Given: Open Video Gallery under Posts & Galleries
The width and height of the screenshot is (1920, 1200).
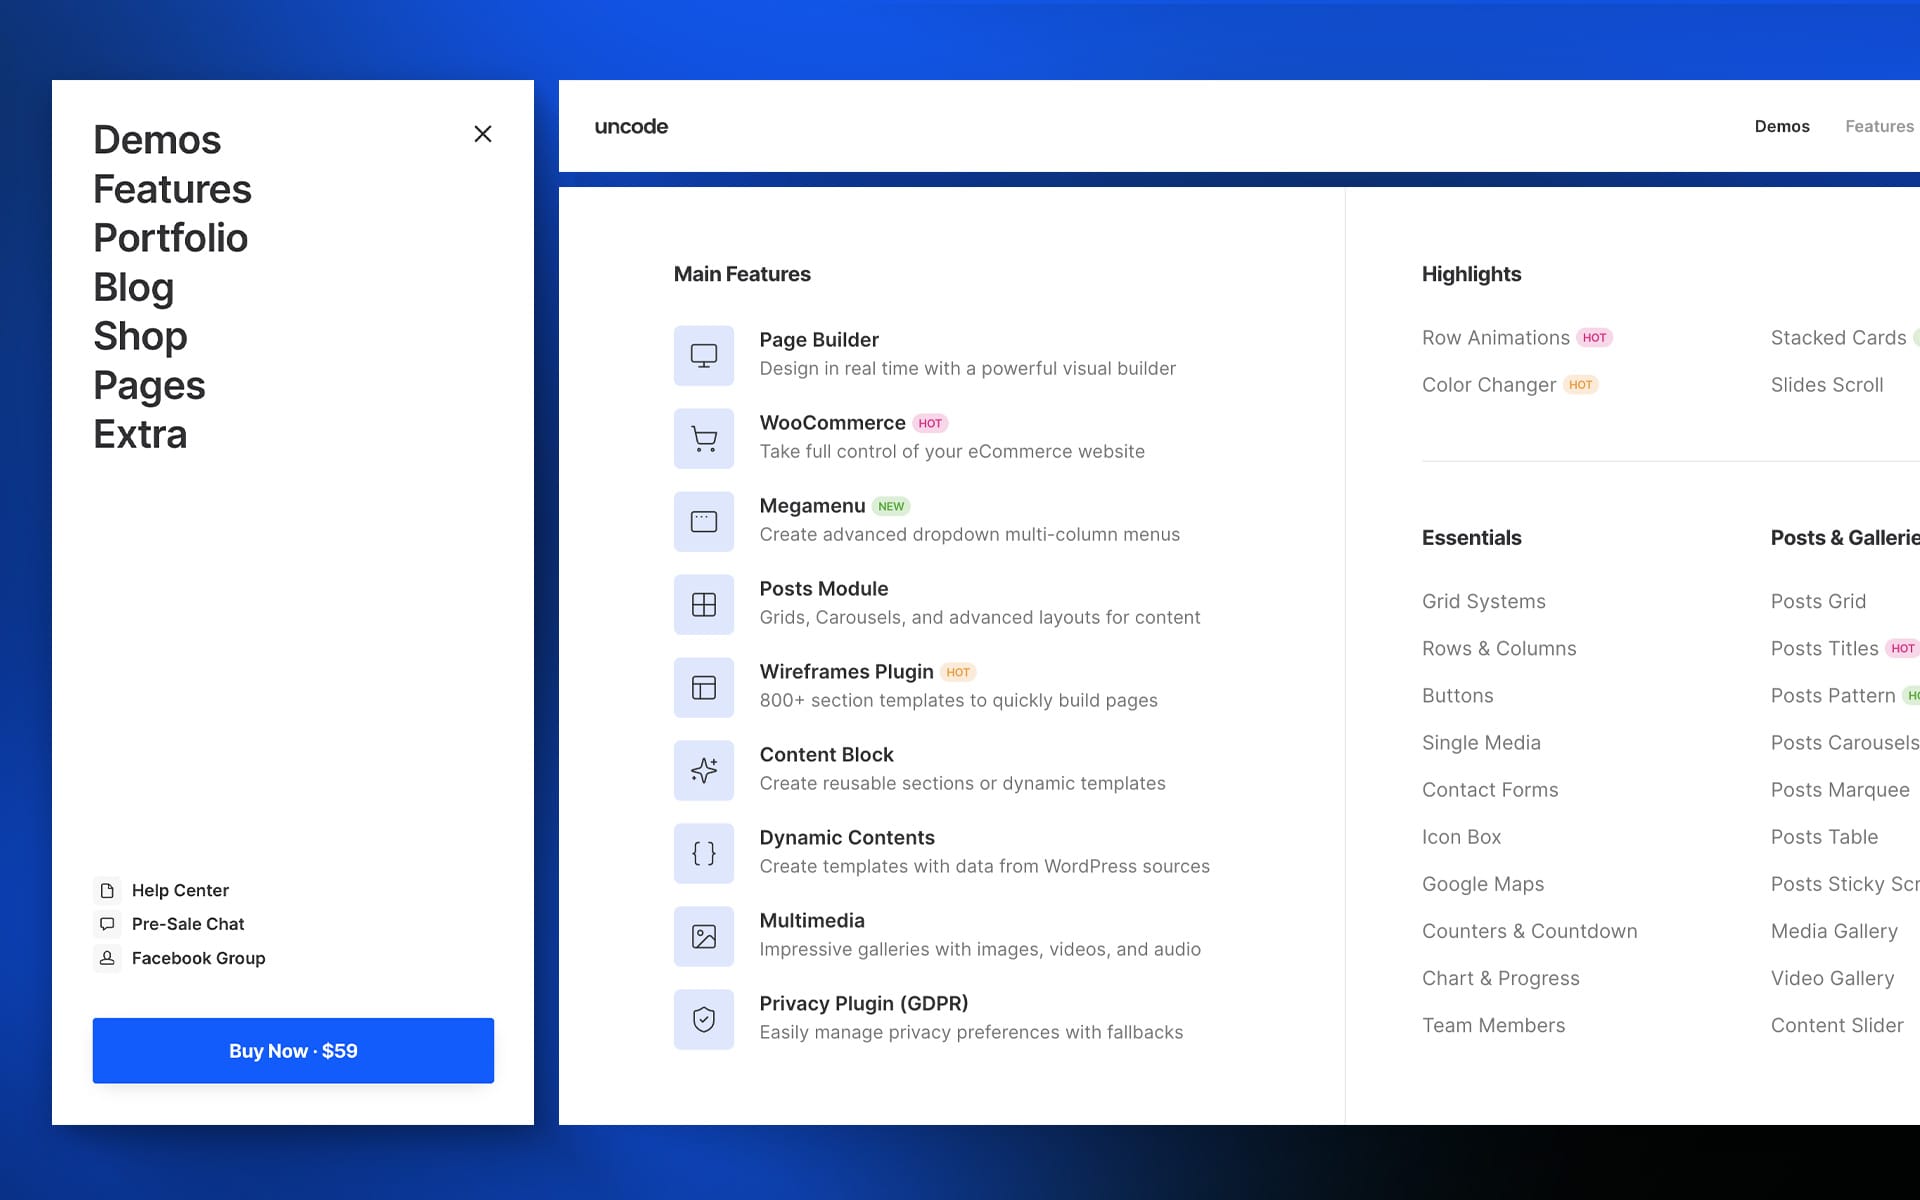Looking at the screenshot, I should pos(1832,978).
